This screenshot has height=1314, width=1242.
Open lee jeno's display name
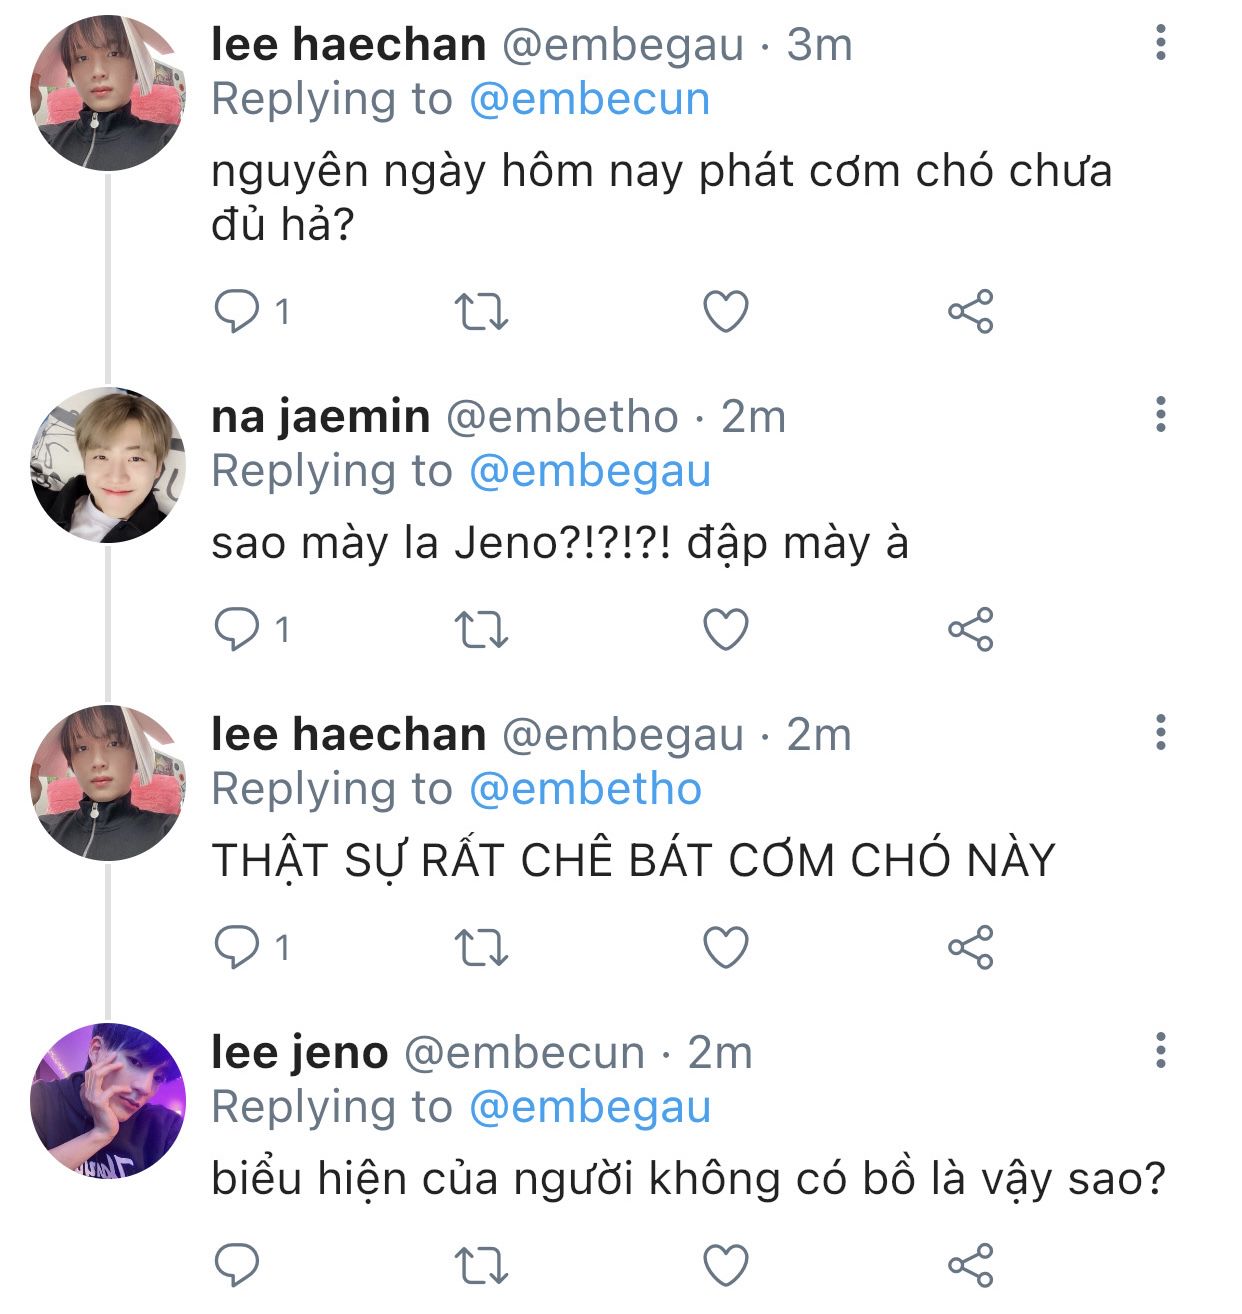[x=299, y=1052]
